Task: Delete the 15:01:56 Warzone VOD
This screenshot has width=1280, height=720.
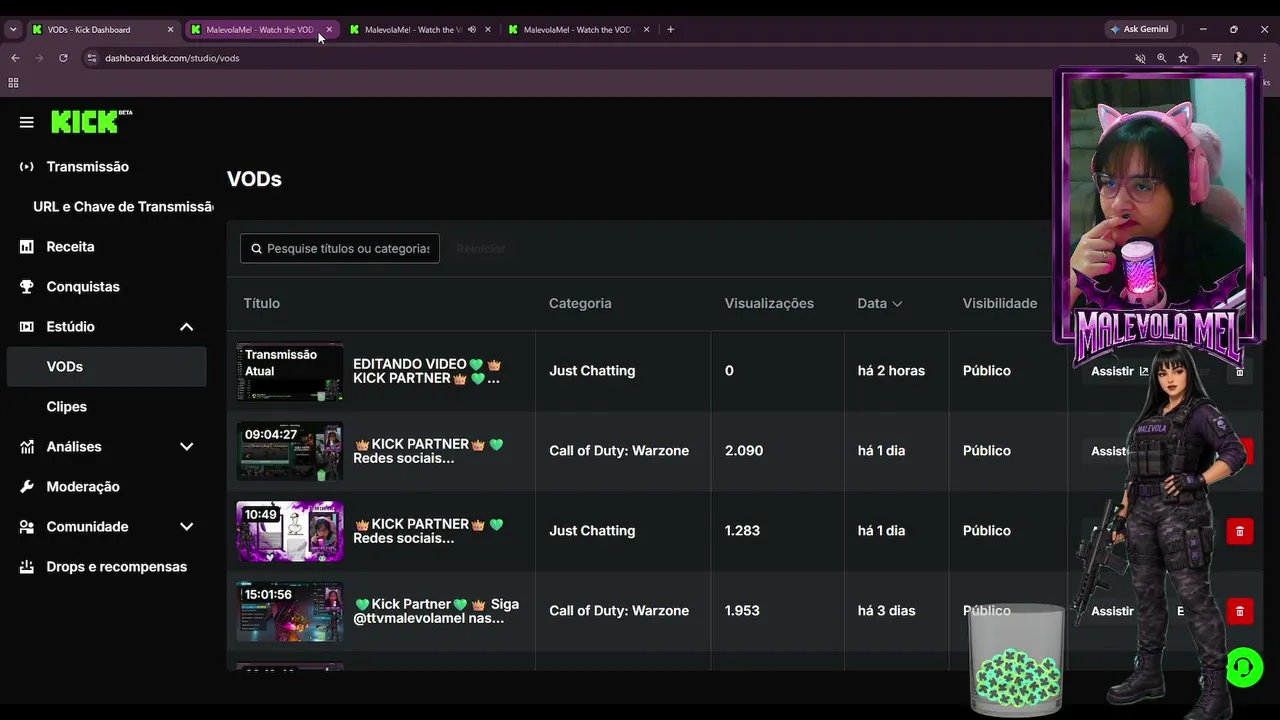Action: pyautogui.click(x=1240, y=611)
